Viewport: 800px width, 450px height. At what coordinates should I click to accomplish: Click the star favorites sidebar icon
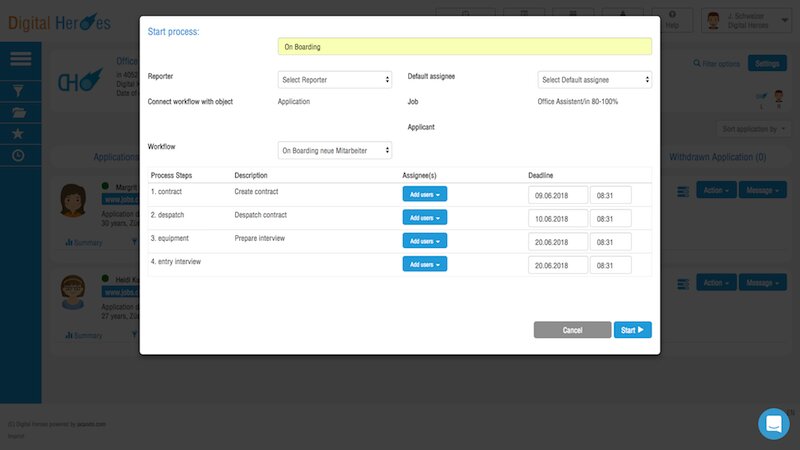pos(19,134)
